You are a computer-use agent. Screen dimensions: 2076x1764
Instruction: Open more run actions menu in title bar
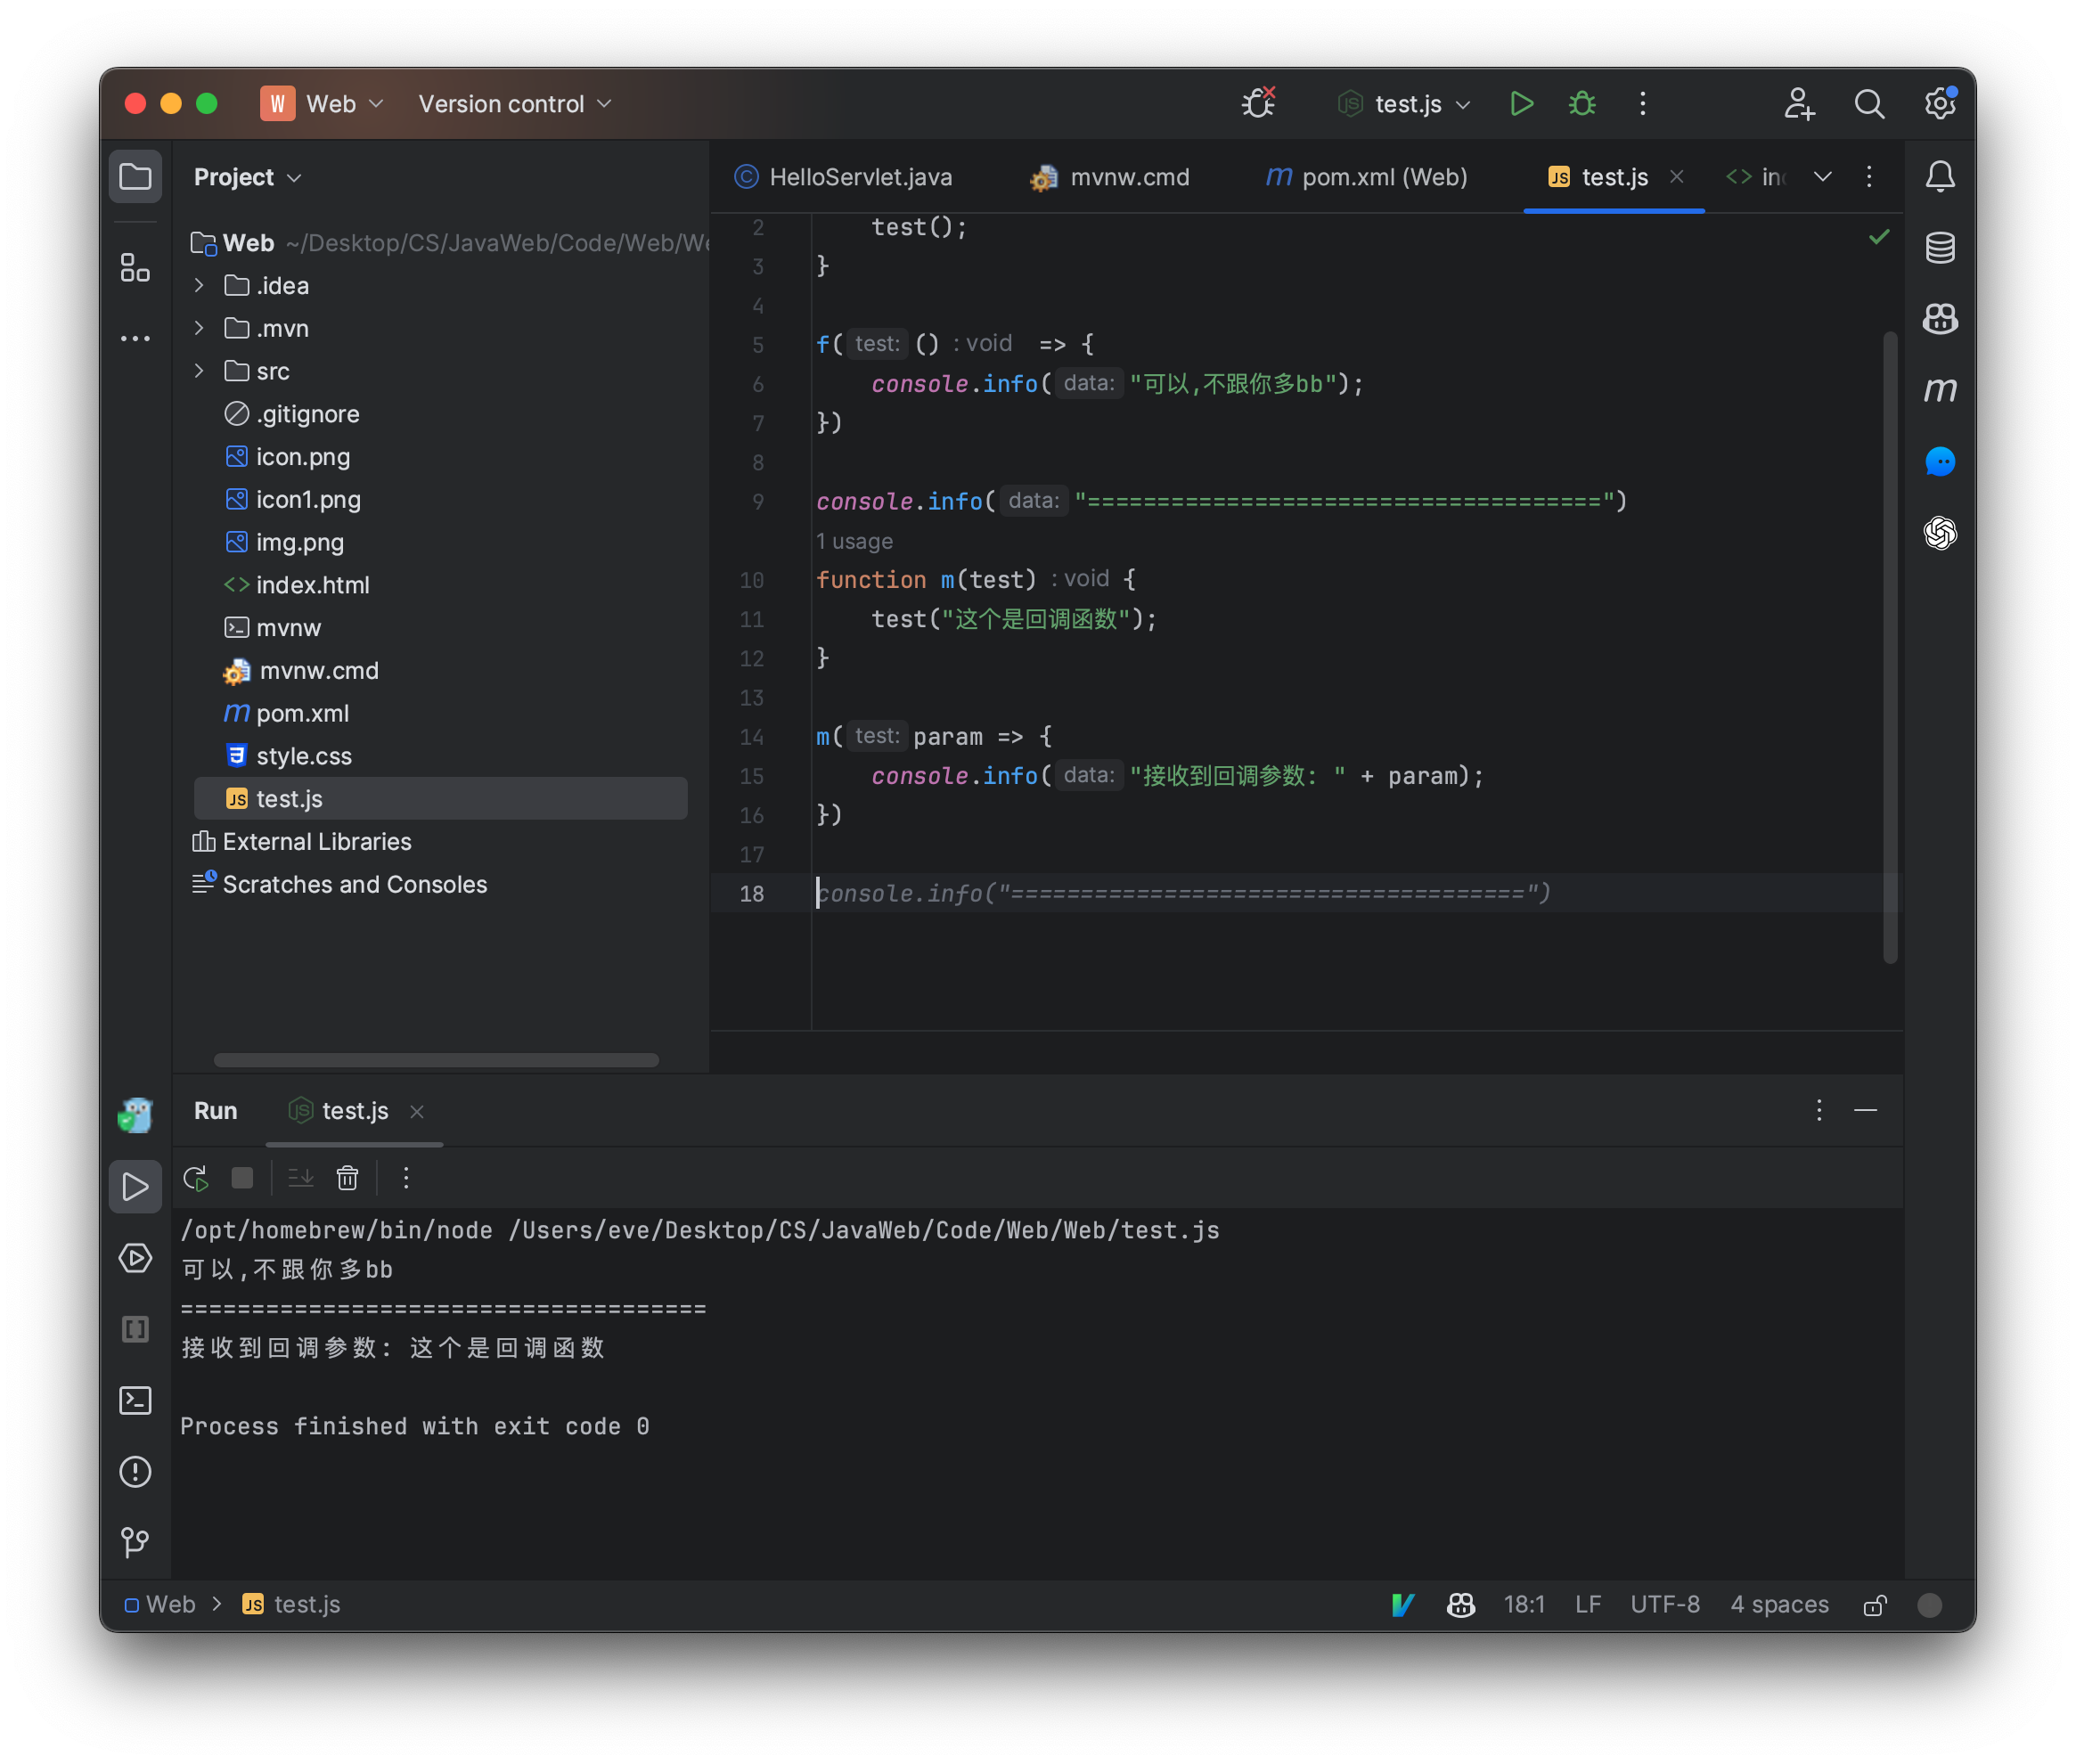coord(1642,103)
